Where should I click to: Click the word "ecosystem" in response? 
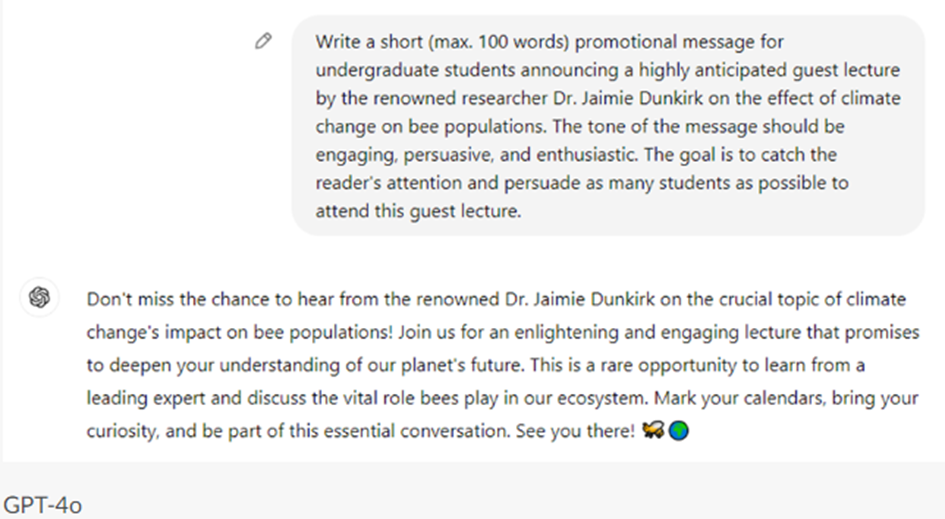pyautogui.click(x=597, y=398)
